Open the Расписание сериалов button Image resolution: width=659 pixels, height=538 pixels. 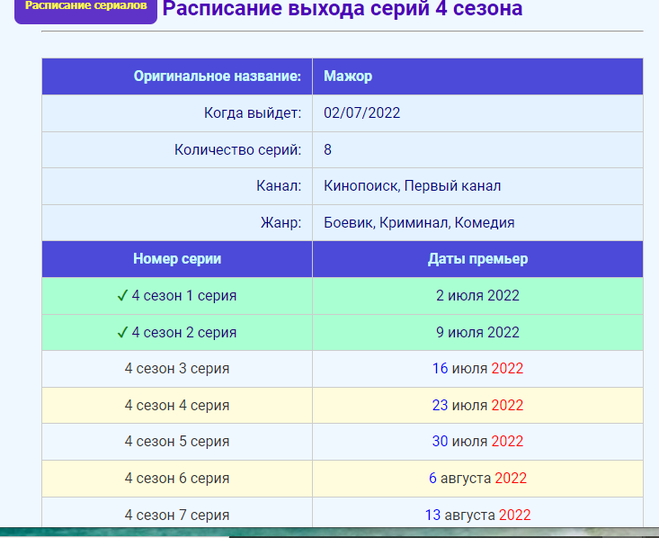86,10
